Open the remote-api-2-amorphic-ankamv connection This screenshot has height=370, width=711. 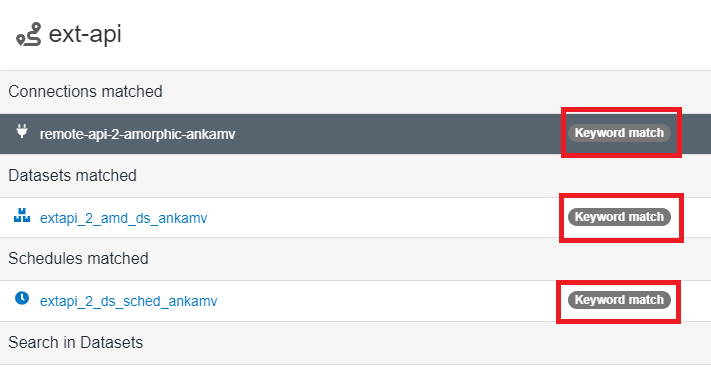(137, 134)
